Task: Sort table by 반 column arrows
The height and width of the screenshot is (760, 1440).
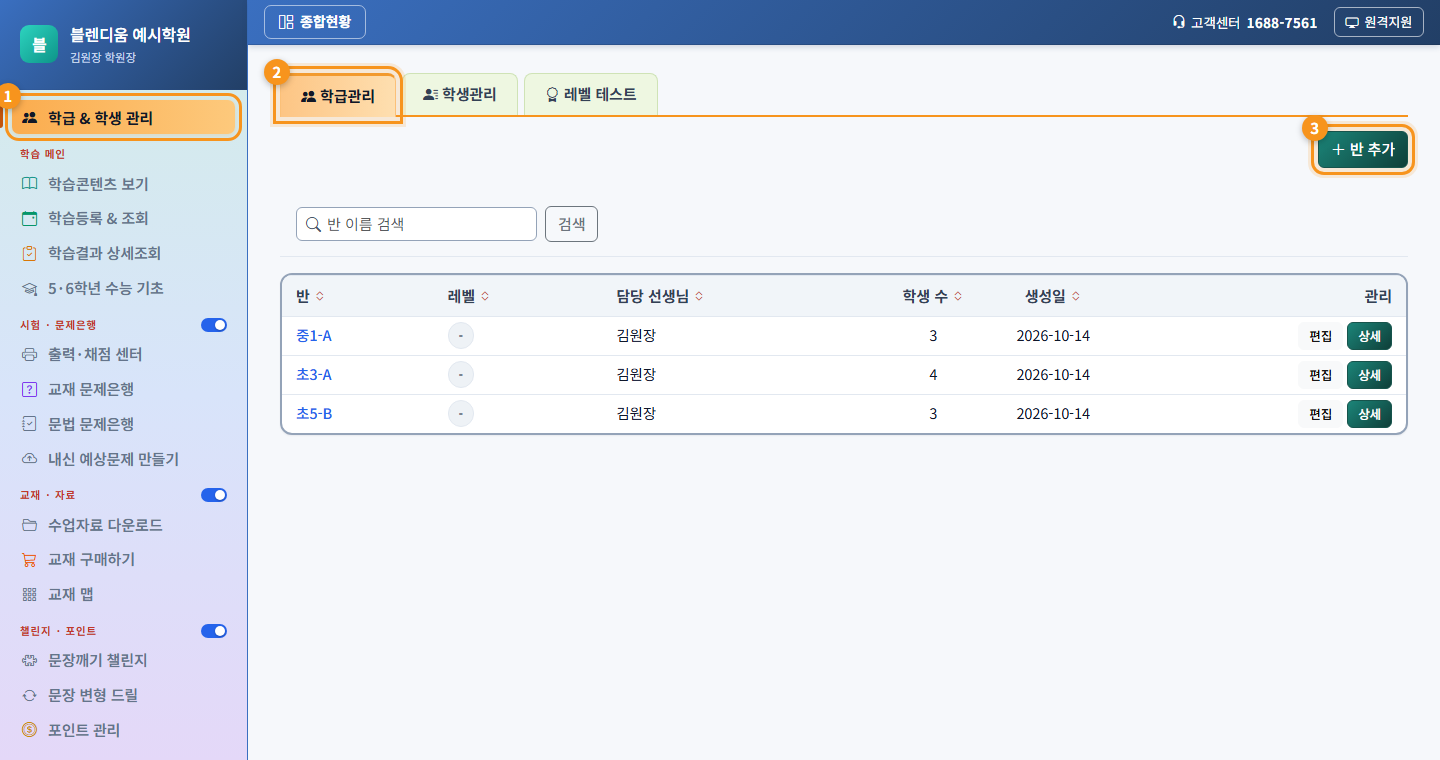Action: tap(320, 296)
